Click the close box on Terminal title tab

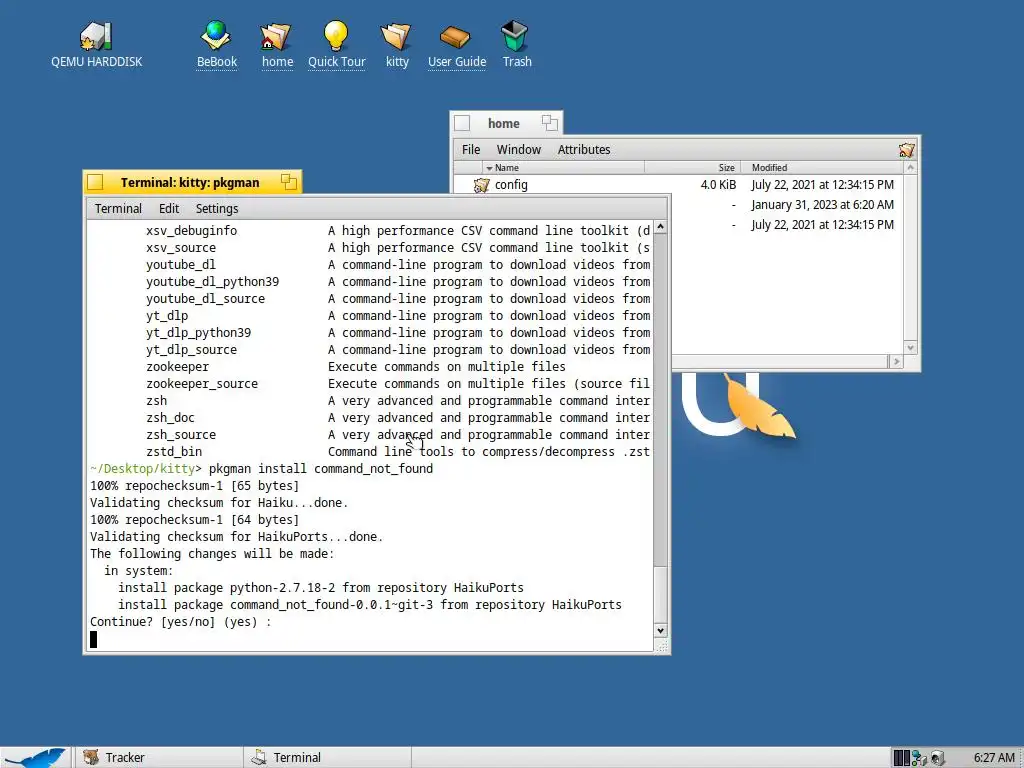[x=95, y=182]
